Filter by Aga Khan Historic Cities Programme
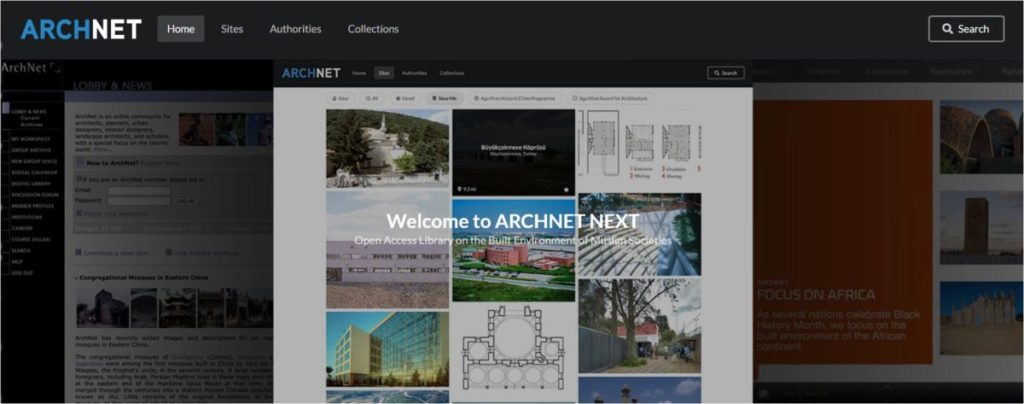The width and height of the screenshot is (1024, 404). point(517,98)
